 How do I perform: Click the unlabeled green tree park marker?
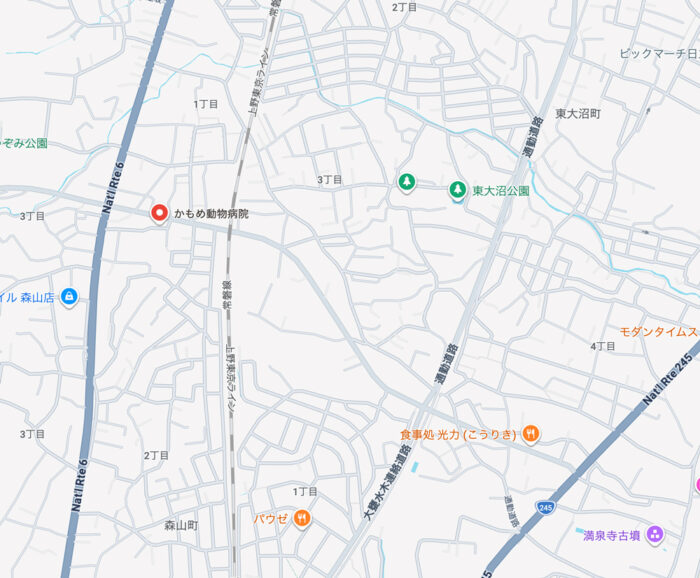click(406, 183)
